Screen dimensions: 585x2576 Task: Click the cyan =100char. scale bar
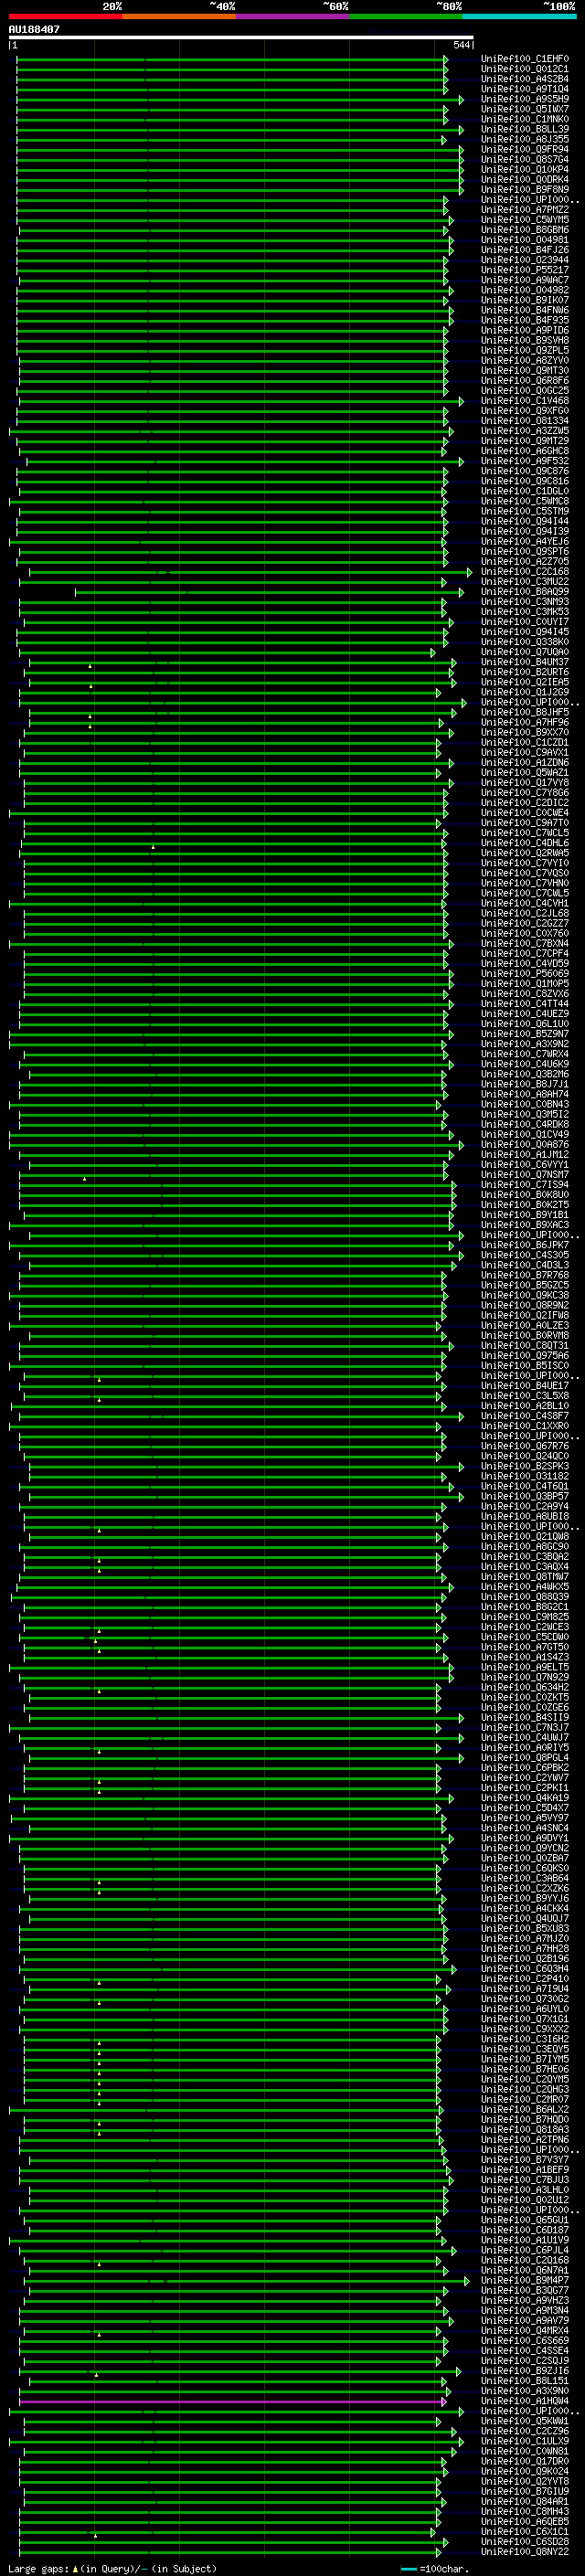[408, 2569]
